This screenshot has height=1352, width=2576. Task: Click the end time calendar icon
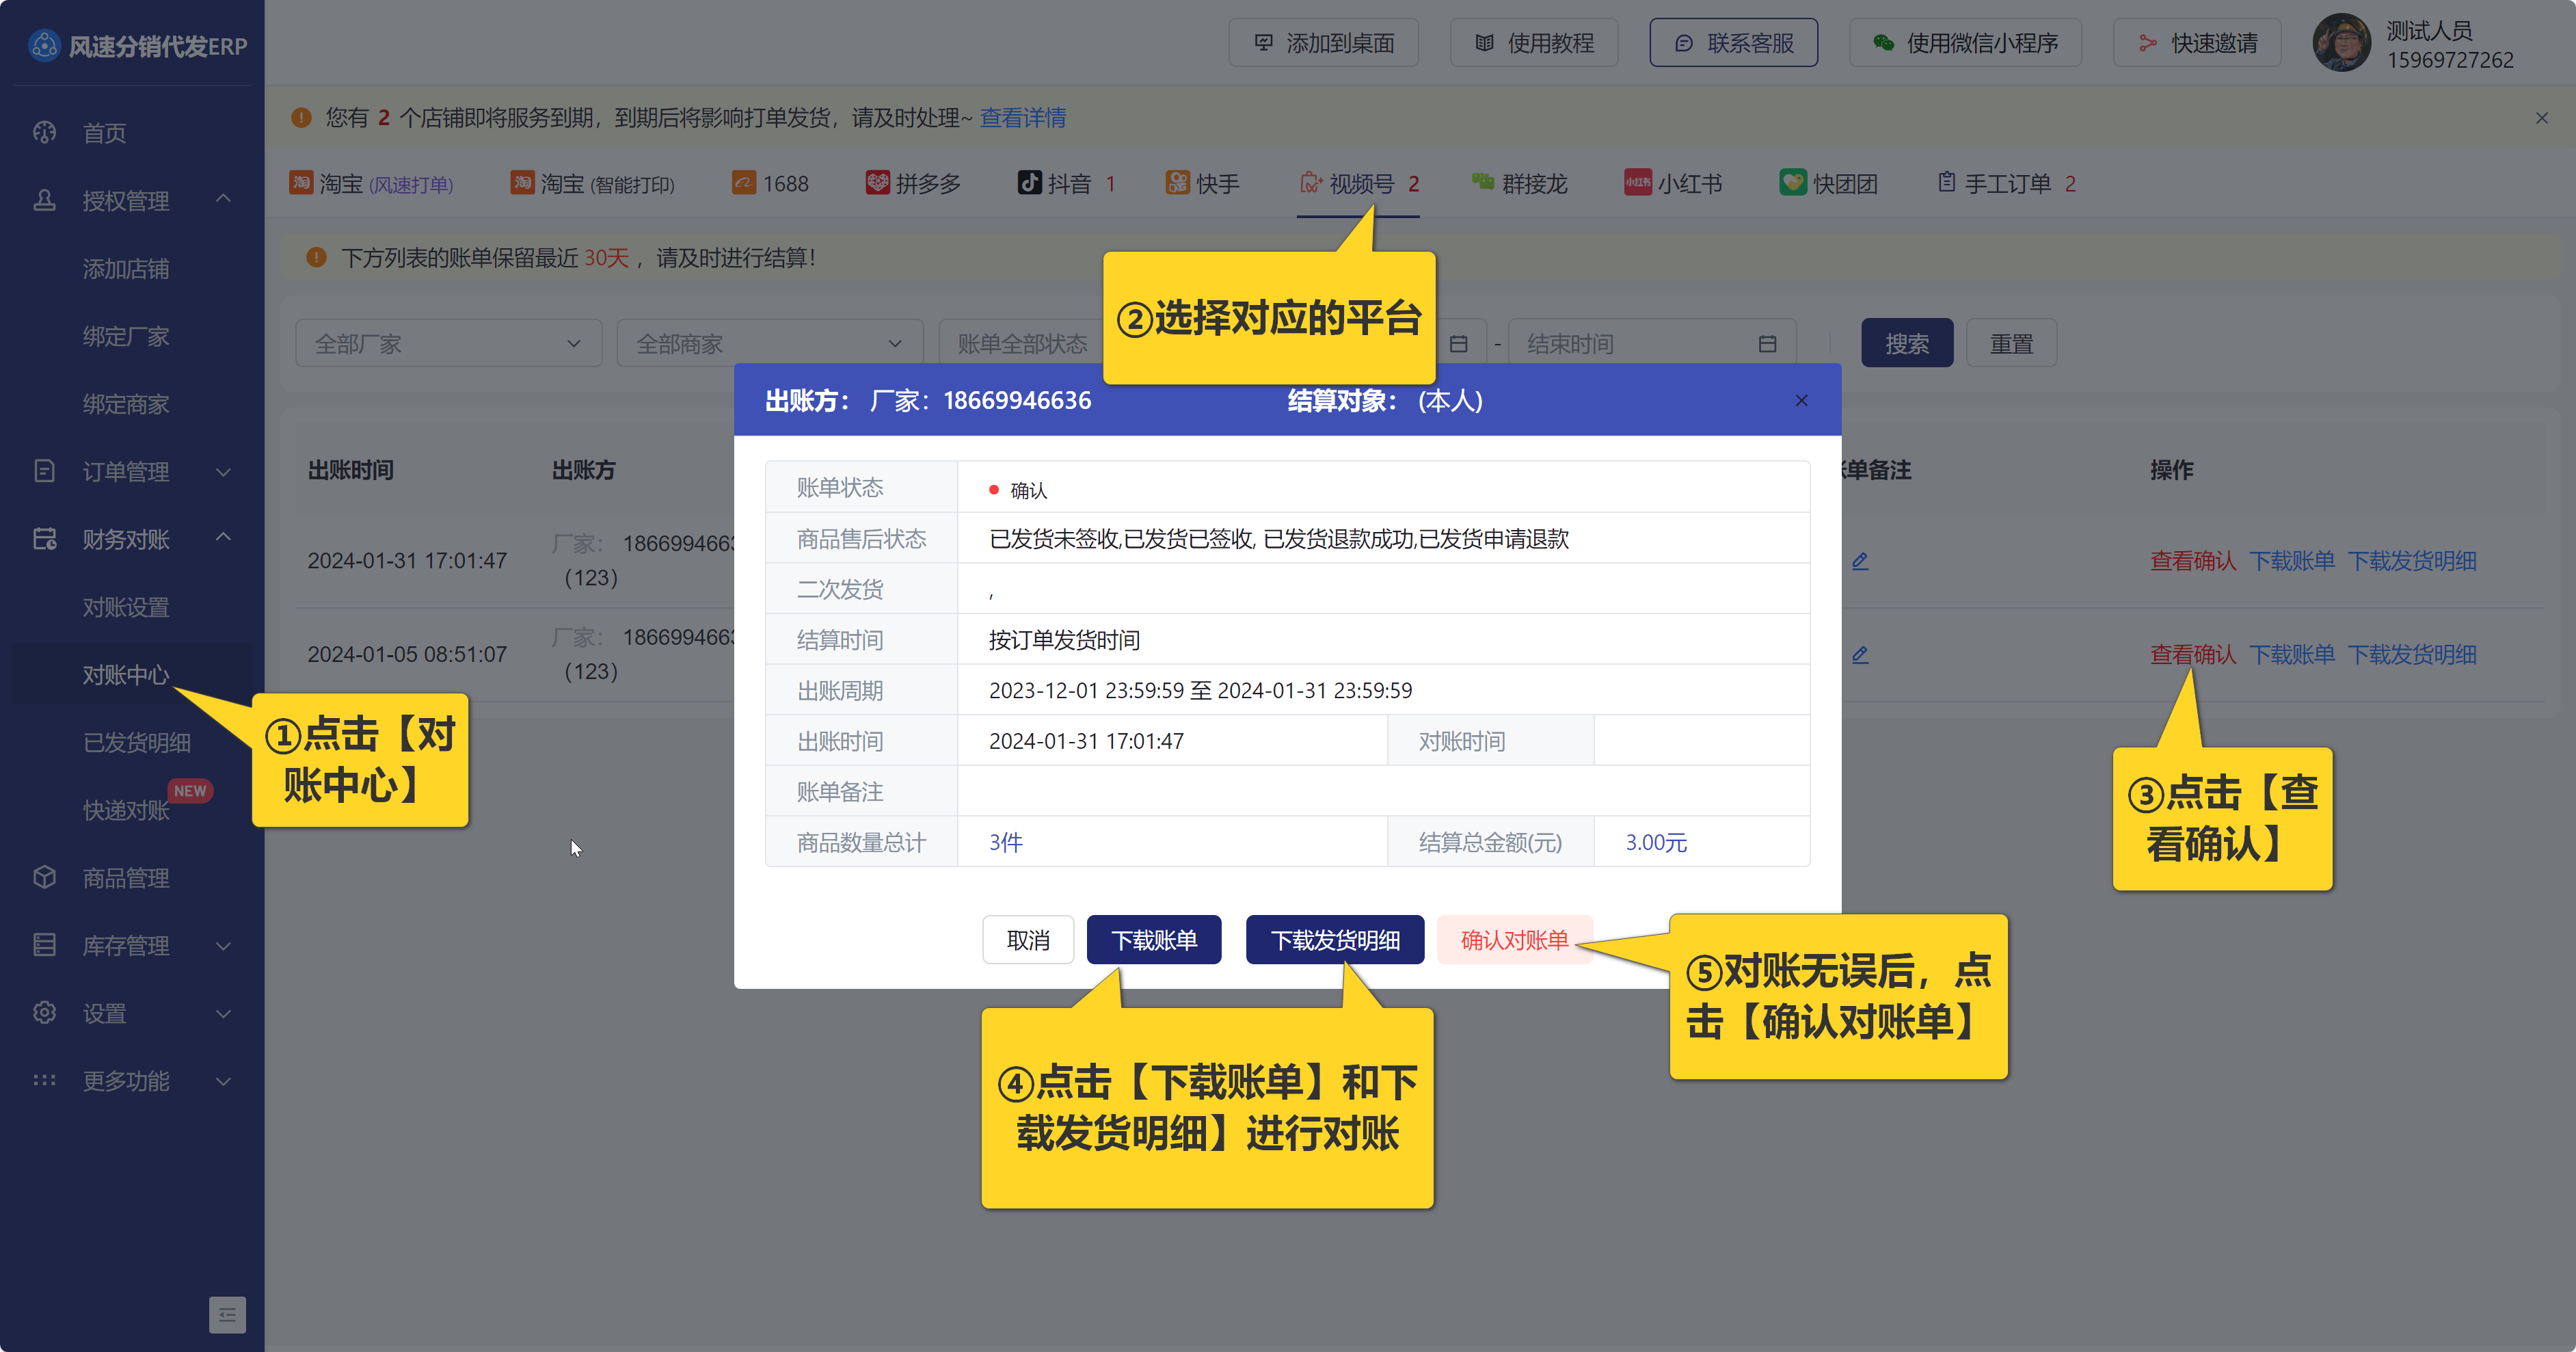[x=1767, y=344]
